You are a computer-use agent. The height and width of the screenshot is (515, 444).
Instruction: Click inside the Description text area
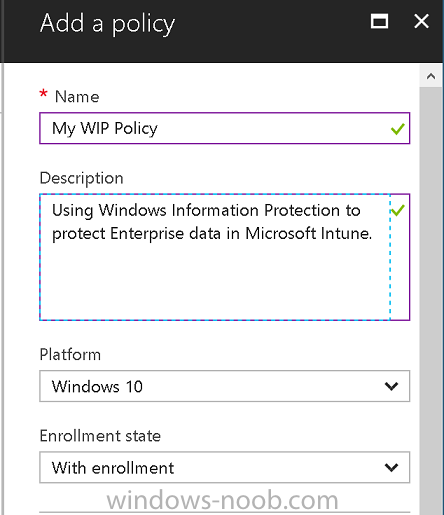coord(215,257)
